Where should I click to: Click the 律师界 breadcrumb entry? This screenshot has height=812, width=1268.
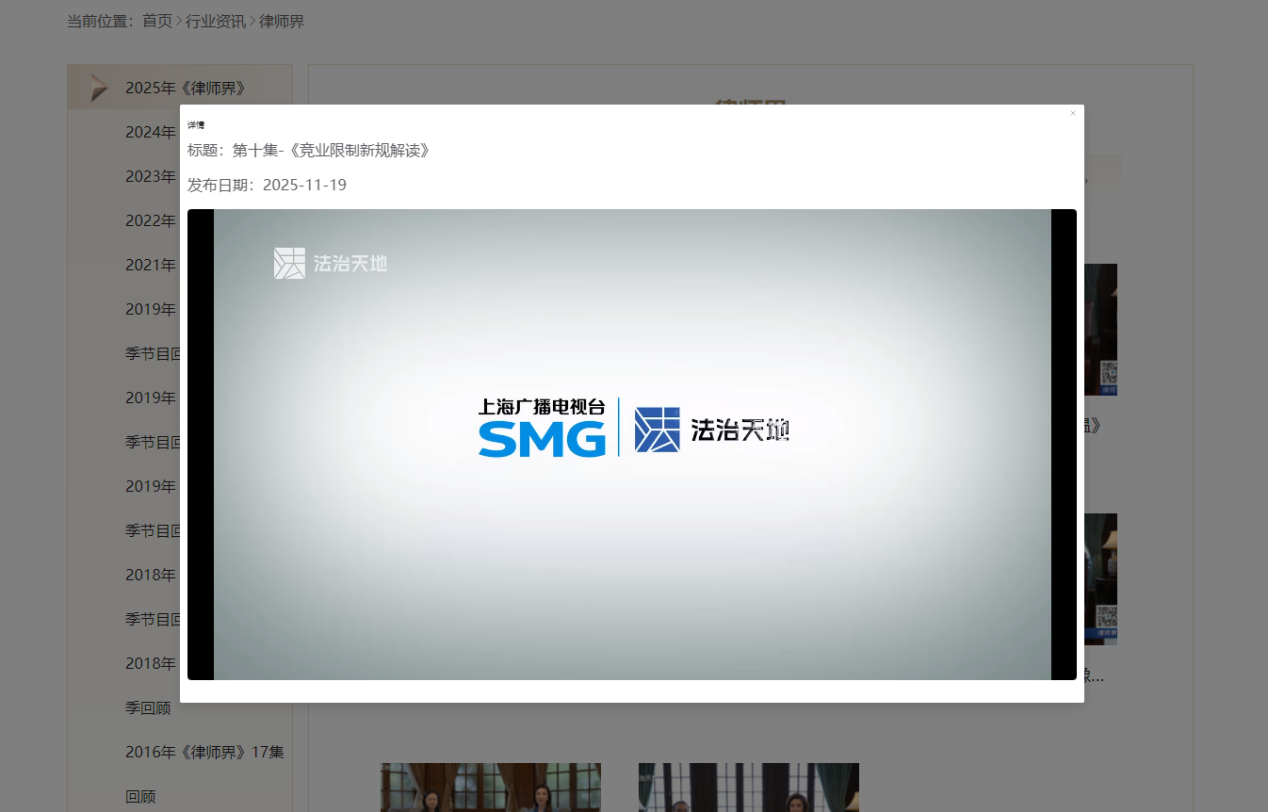[x=282, y=20]
